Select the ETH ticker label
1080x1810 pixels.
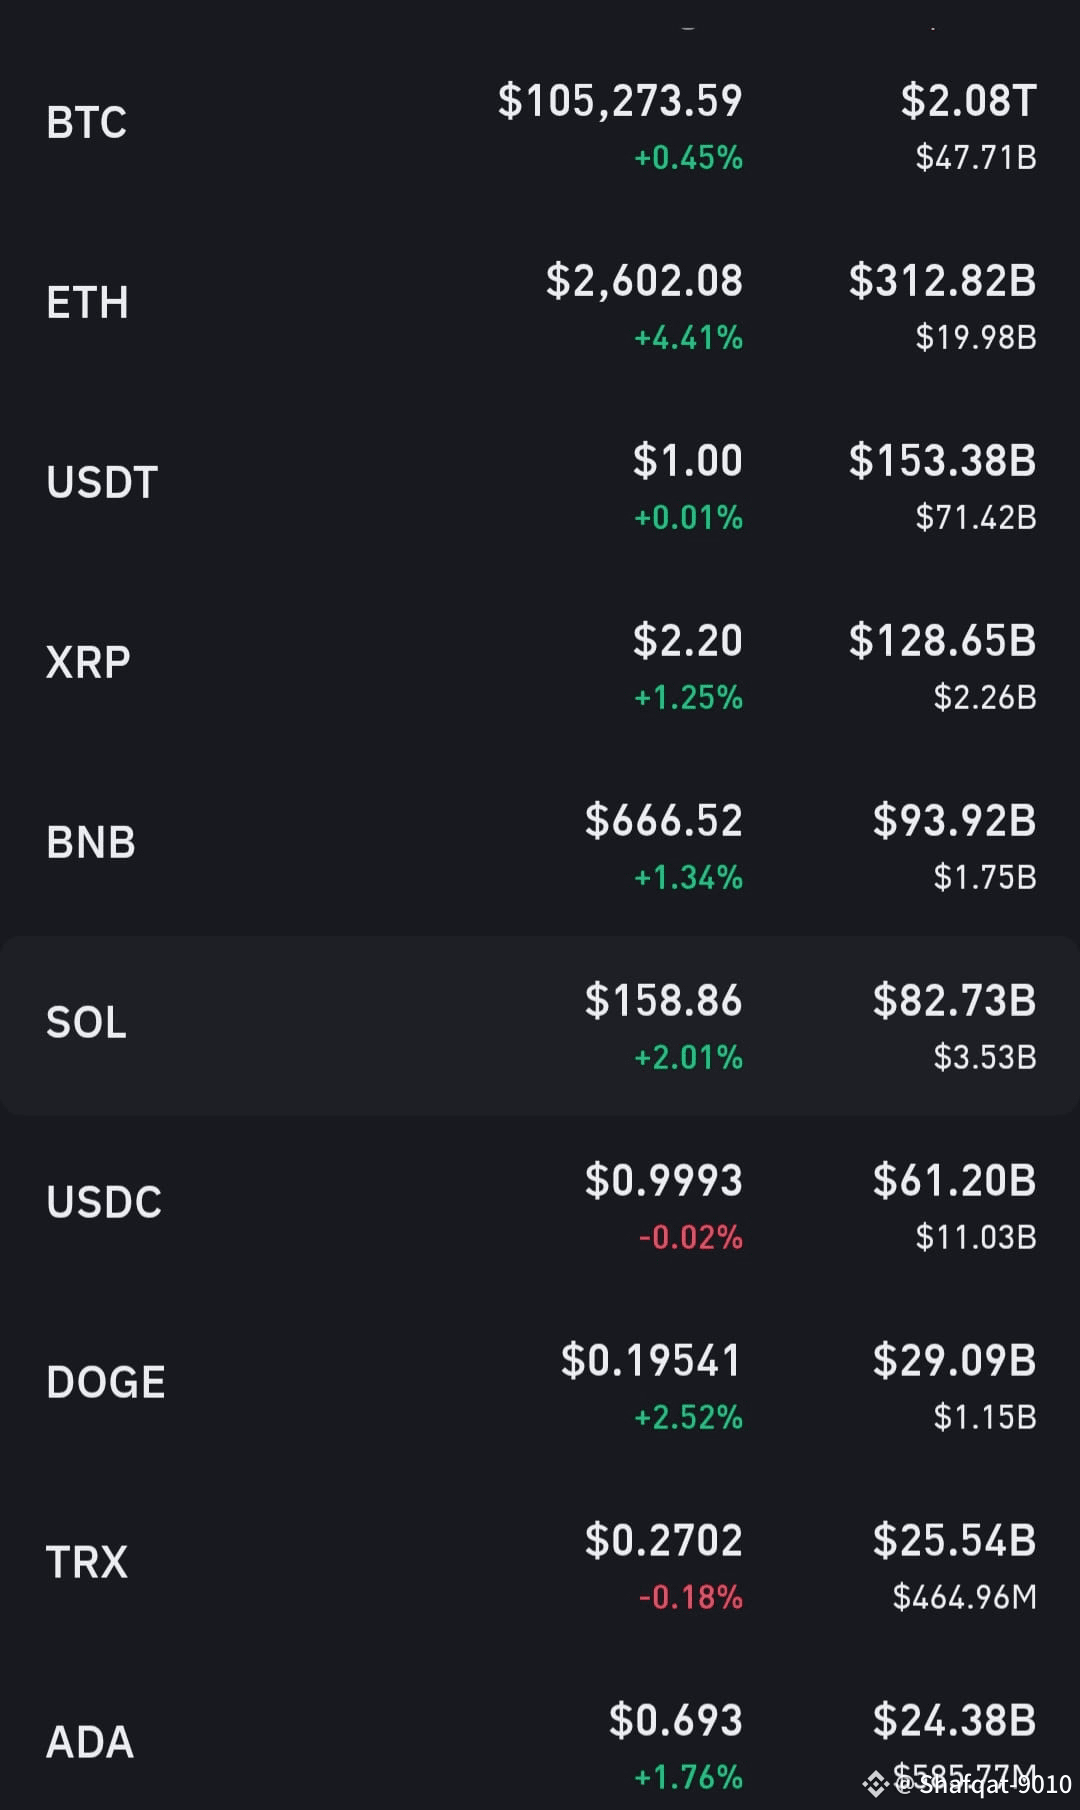pos(87,303)
